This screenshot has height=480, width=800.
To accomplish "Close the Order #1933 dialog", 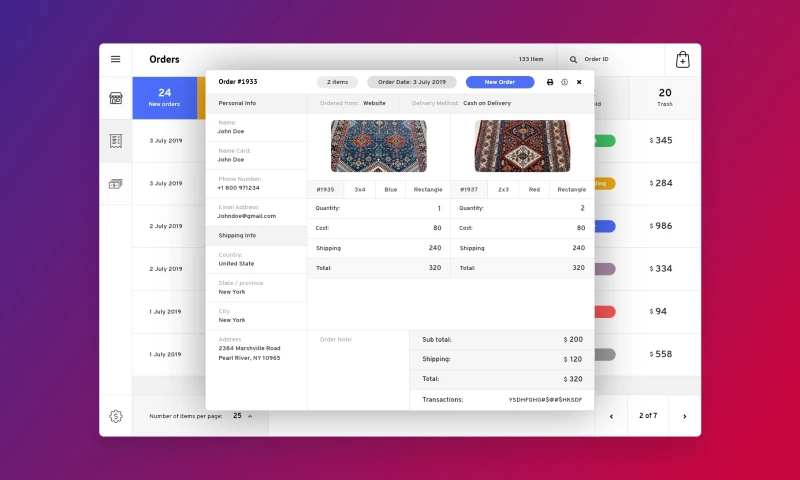I will (579, 82).
